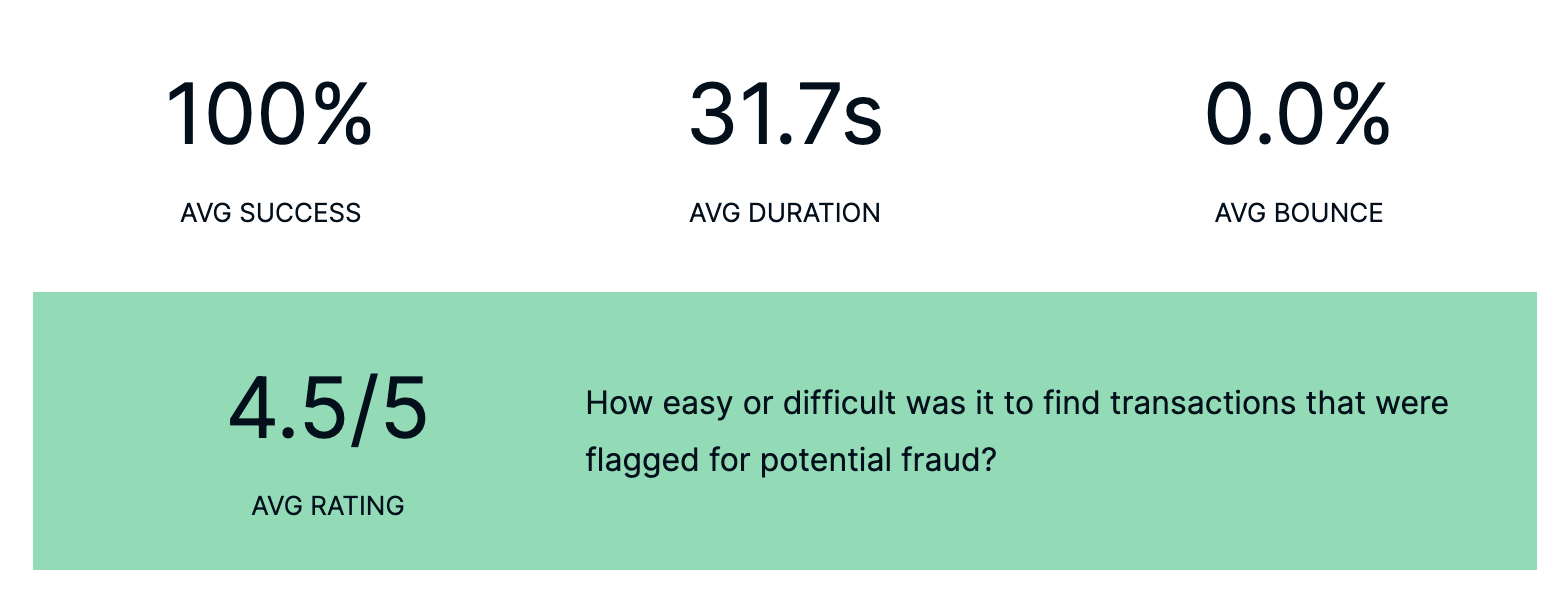Click the 31.7s average duration value

coord(785,115)
